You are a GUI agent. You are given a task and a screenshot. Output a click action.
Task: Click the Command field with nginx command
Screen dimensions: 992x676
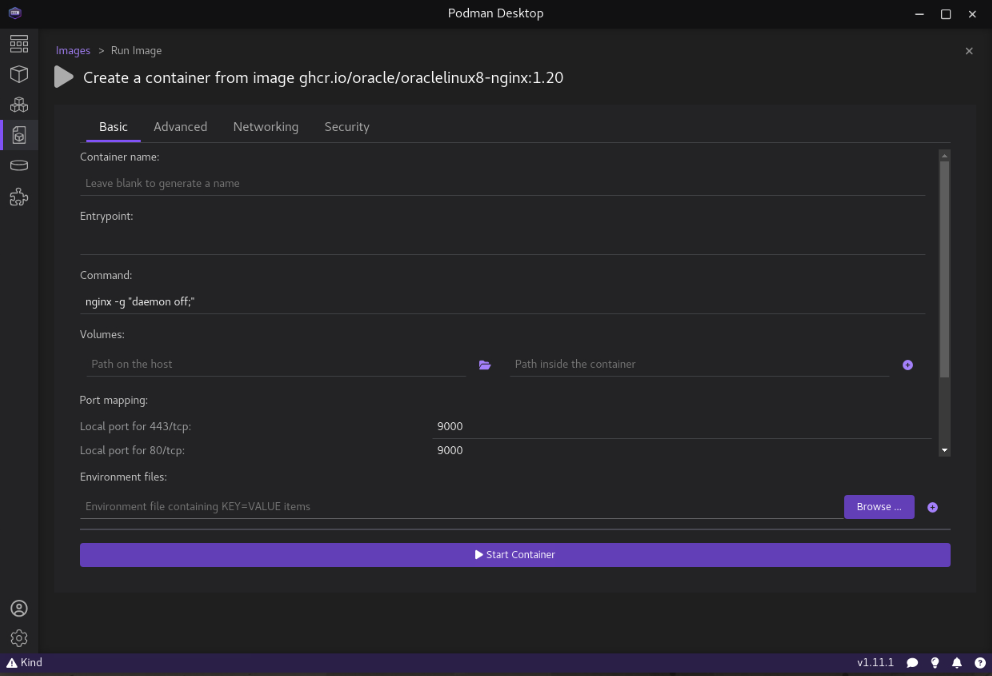(502, 302)
